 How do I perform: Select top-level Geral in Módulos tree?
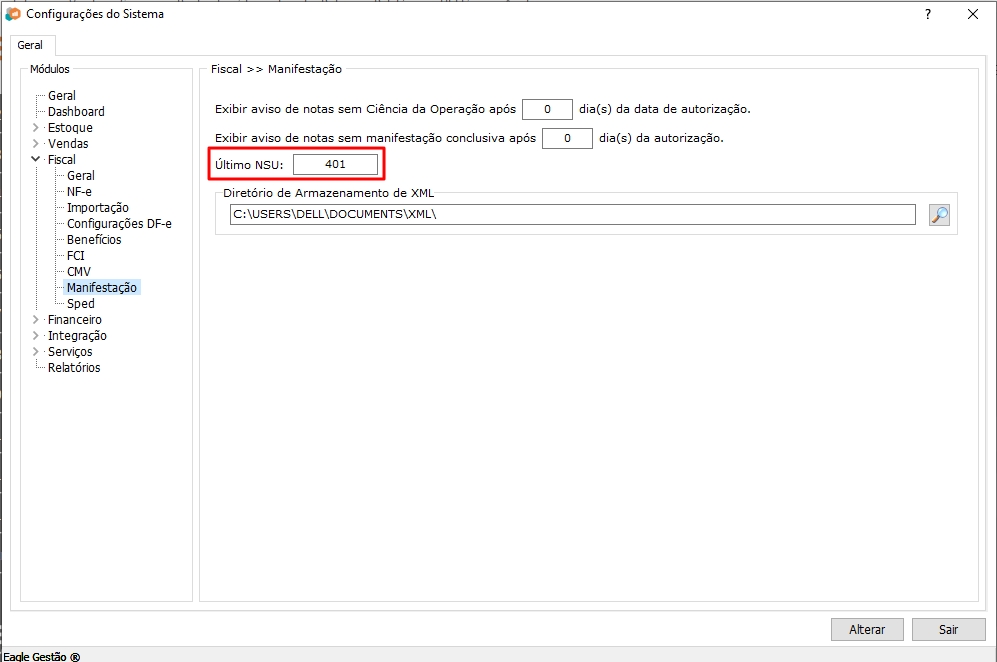pos(62,96)
